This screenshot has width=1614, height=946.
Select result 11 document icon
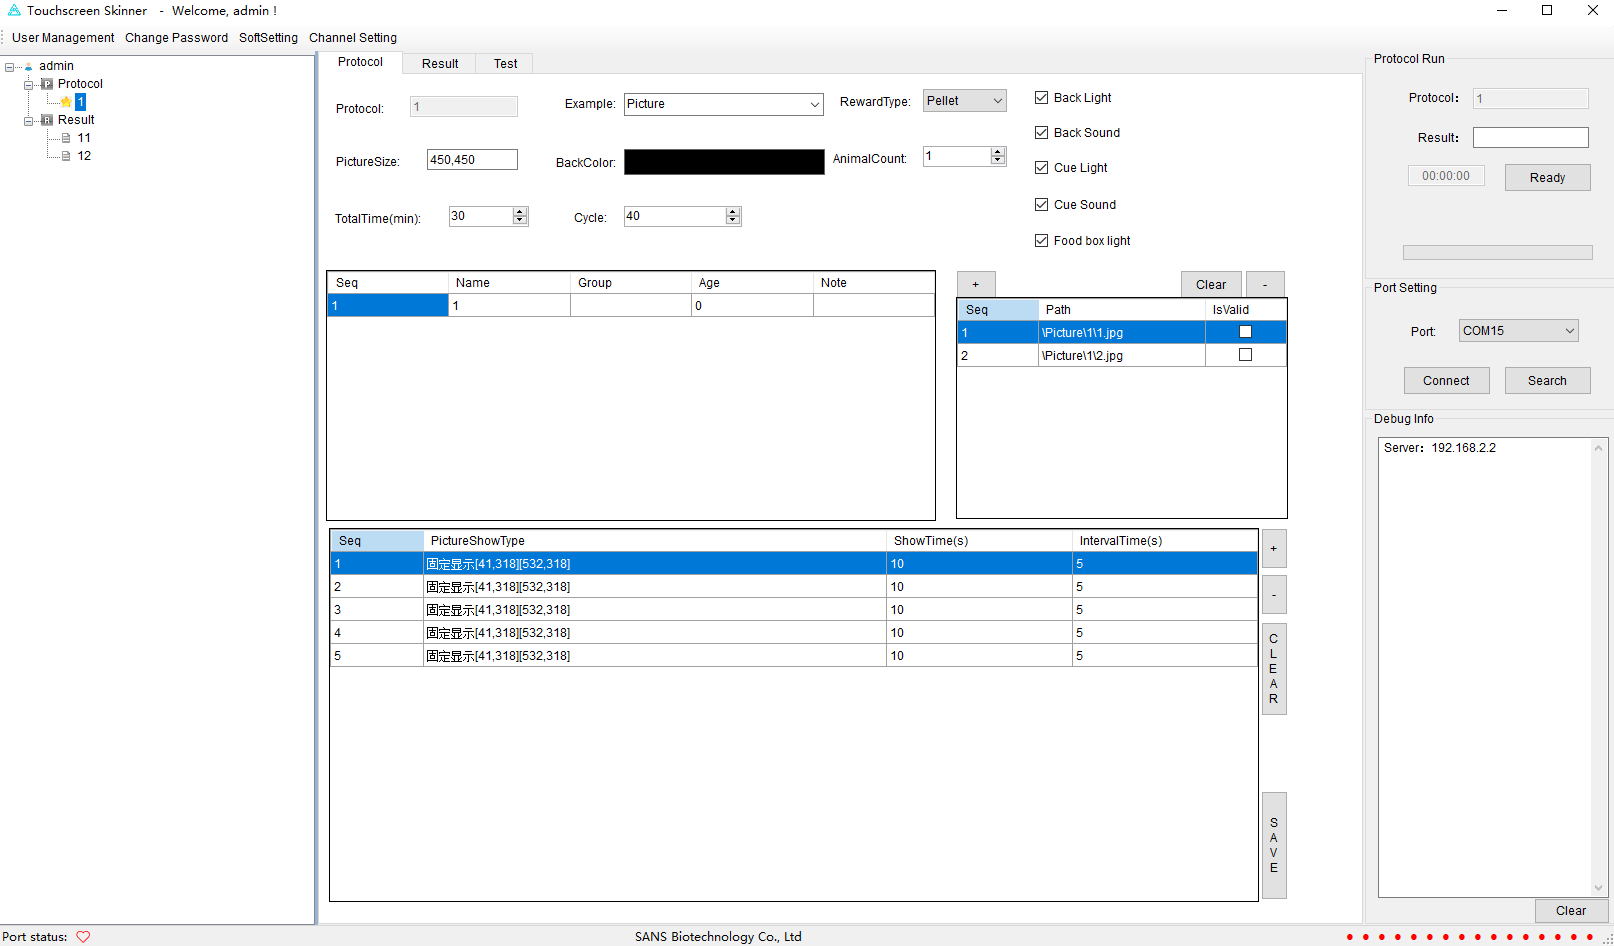coord(66,138)
